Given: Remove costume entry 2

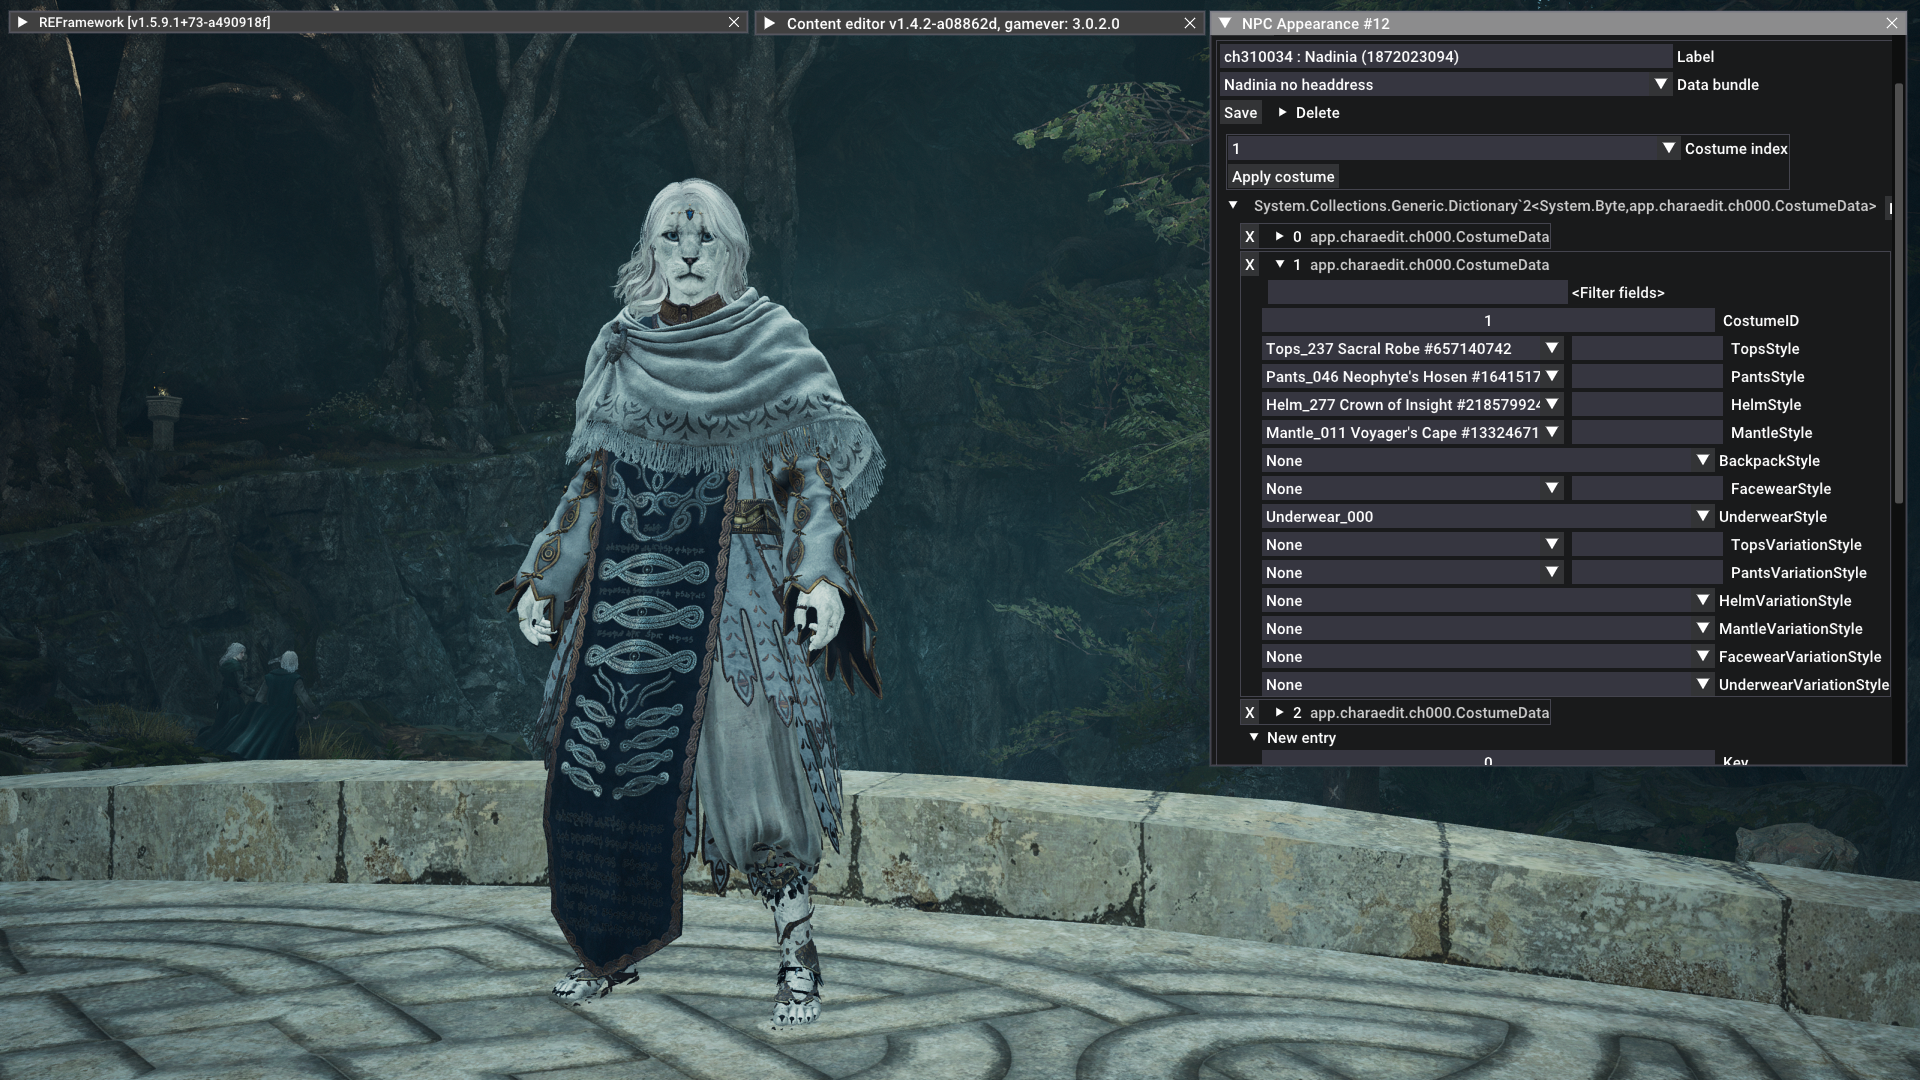Looking at the screenshot, I should pyautogui.click(x=1250, y=713).
